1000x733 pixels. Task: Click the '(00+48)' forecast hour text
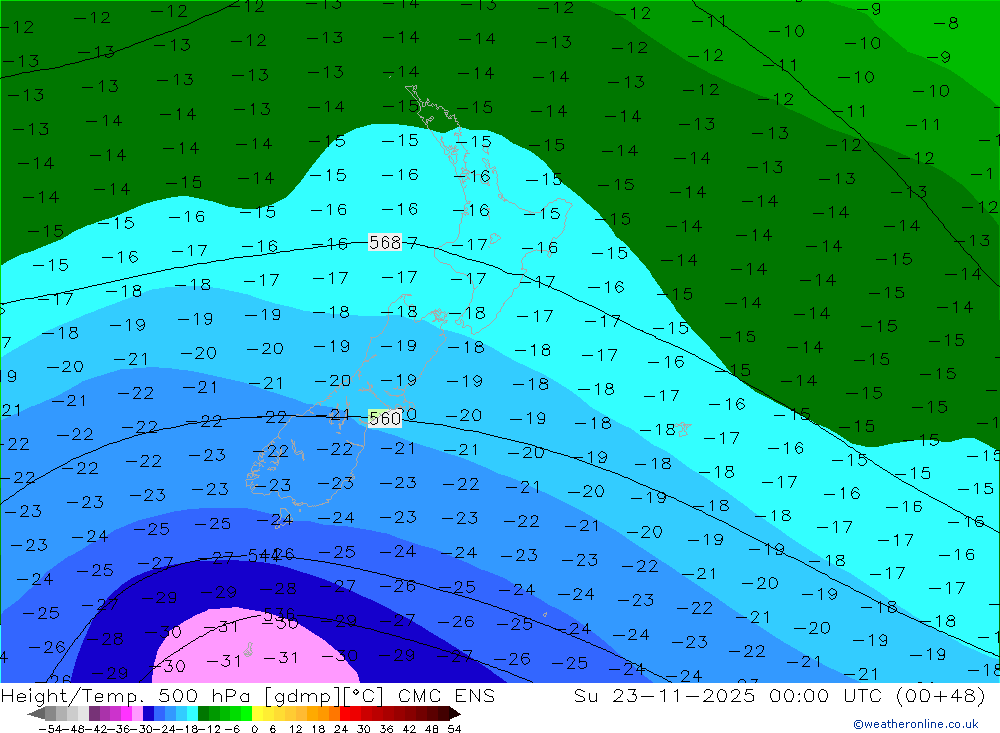click(941, 696)
